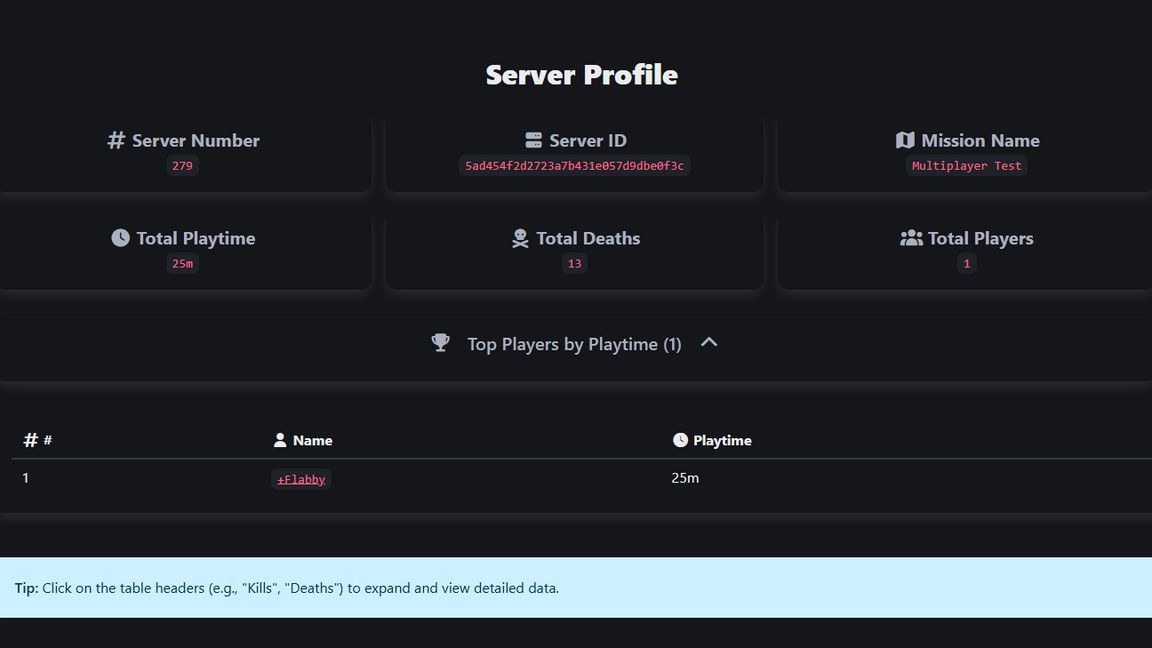Select the Multiplayer Test mission badge
The image size is (1152, 648).
pyautogui.click(x=966, y=166)
